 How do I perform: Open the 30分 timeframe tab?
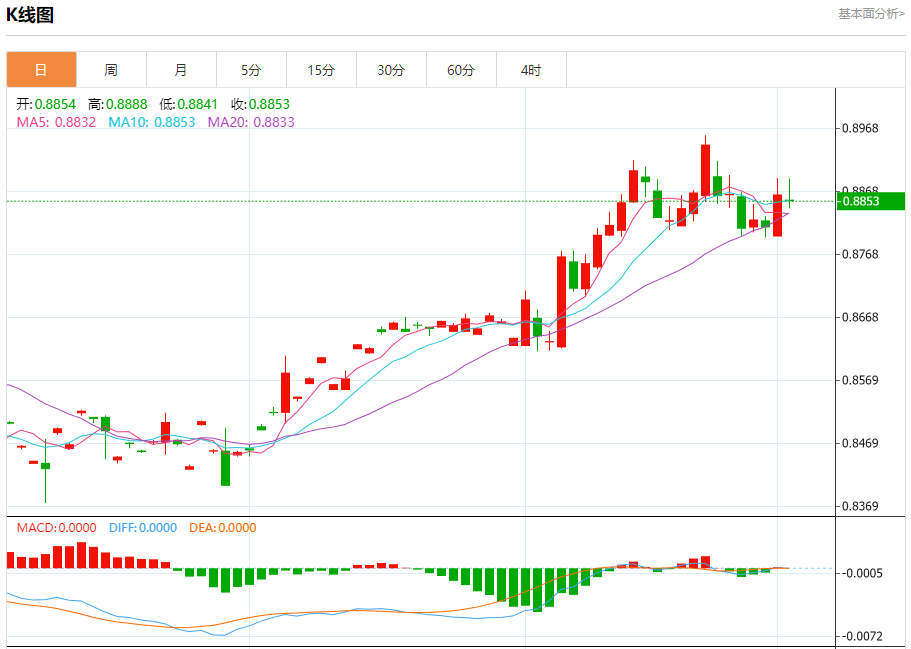click(x=391, y=70)
